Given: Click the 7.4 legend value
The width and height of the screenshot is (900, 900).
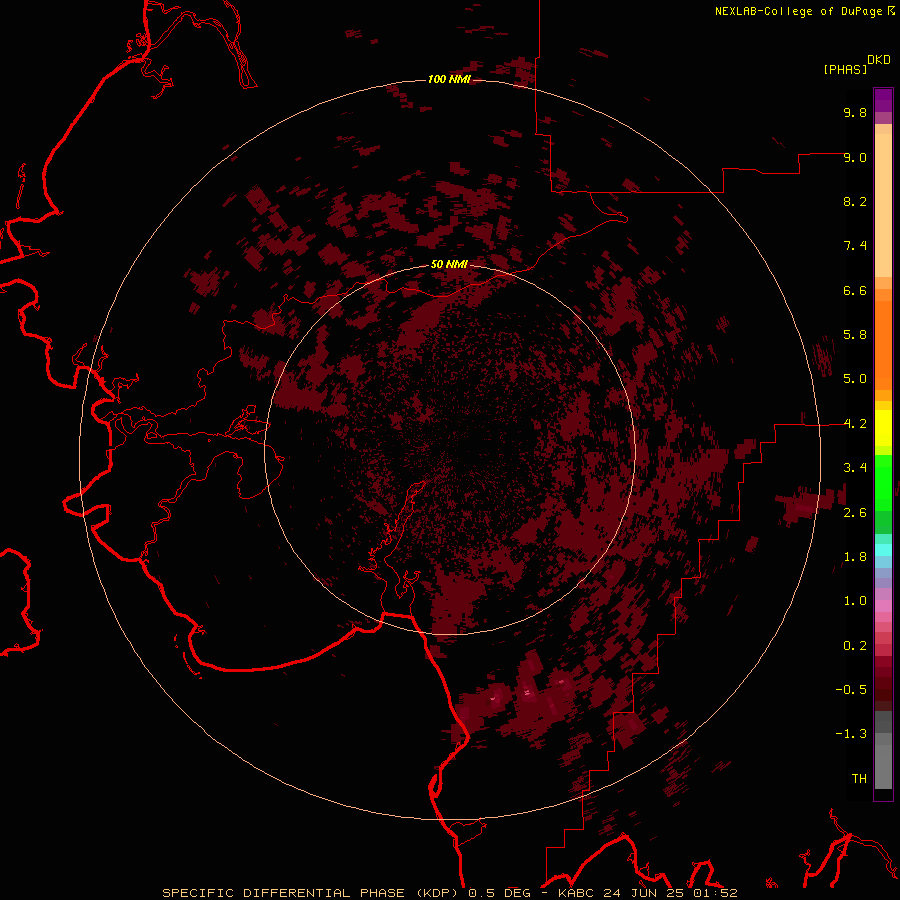Looking at the screenshot, I should coord(855,246).
